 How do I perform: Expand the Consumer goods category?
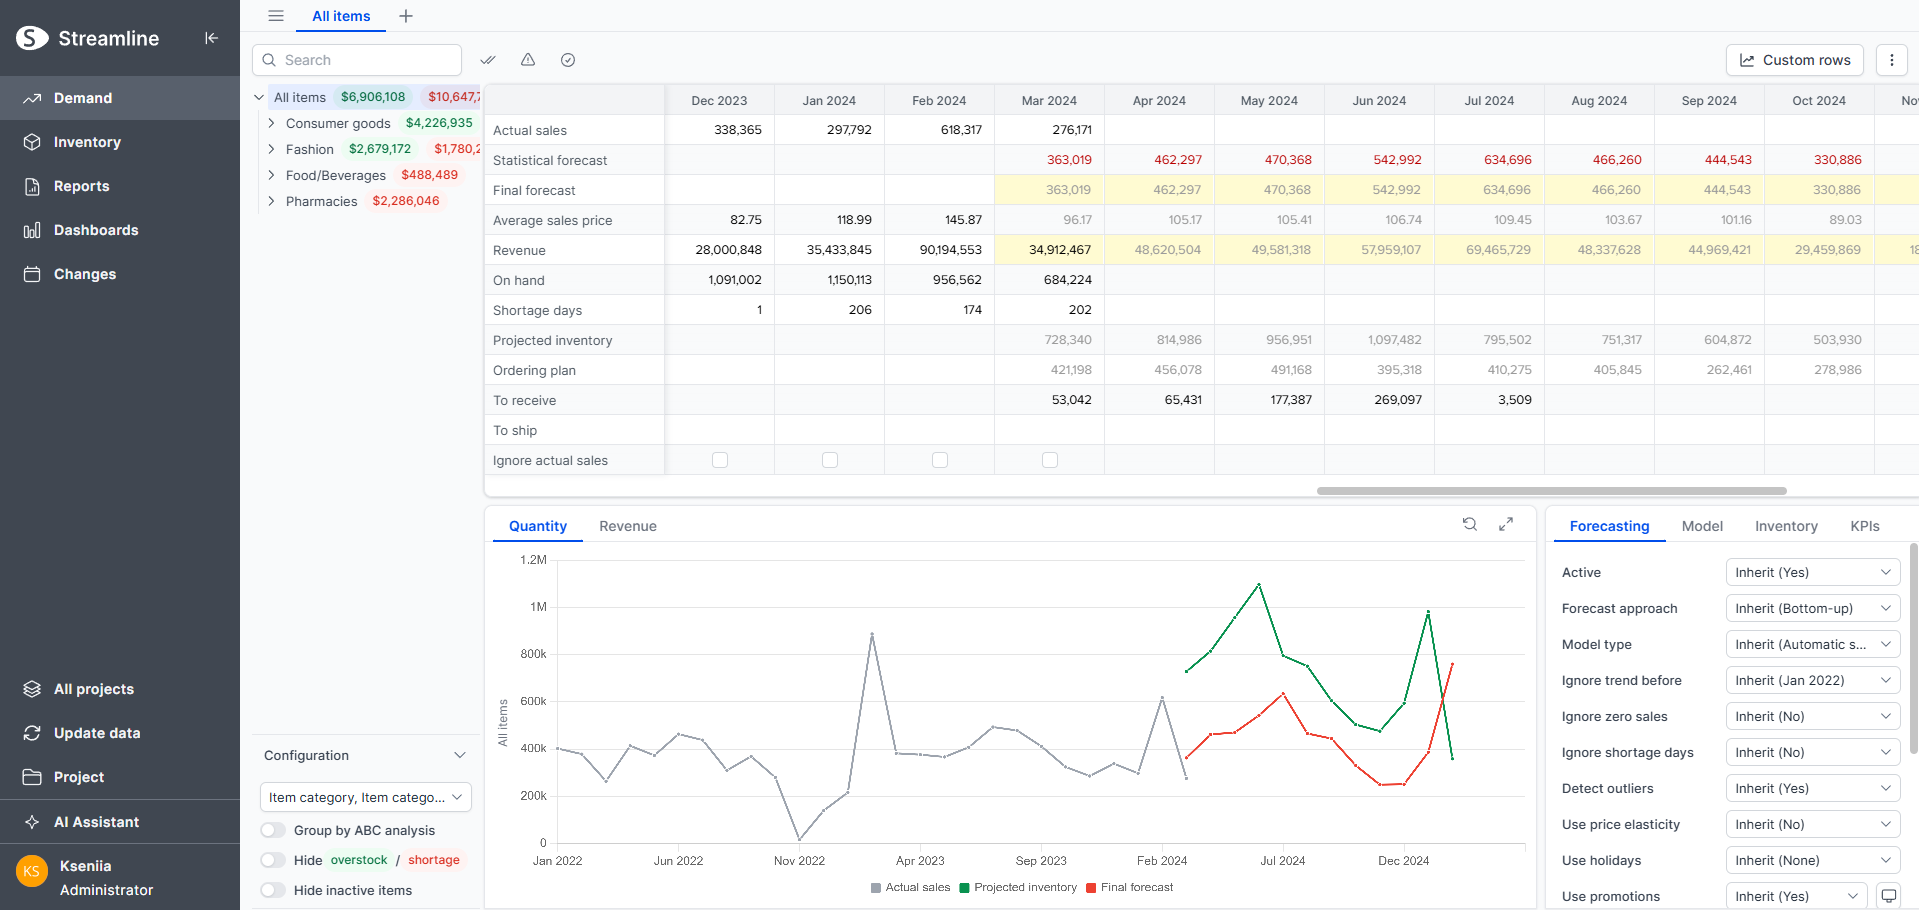coord(271,123)
